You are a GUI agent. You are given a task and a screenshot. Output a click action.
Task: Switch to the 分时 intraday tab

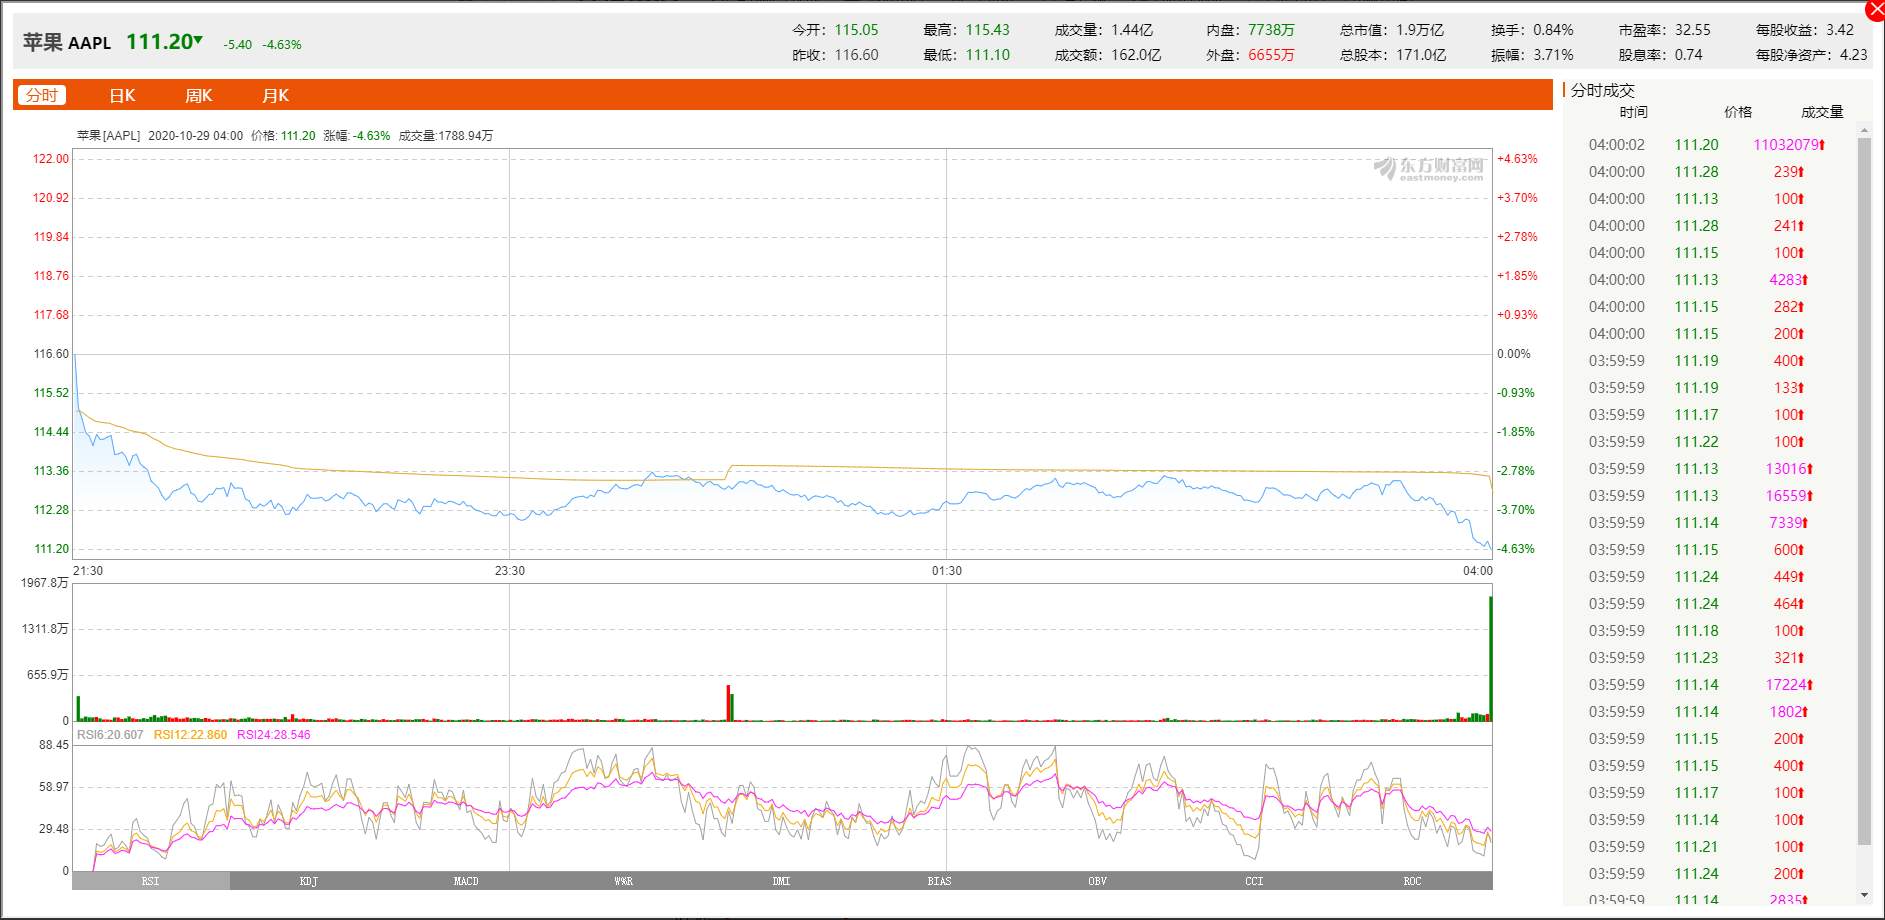pyautogui.click(x=42, y=95)
